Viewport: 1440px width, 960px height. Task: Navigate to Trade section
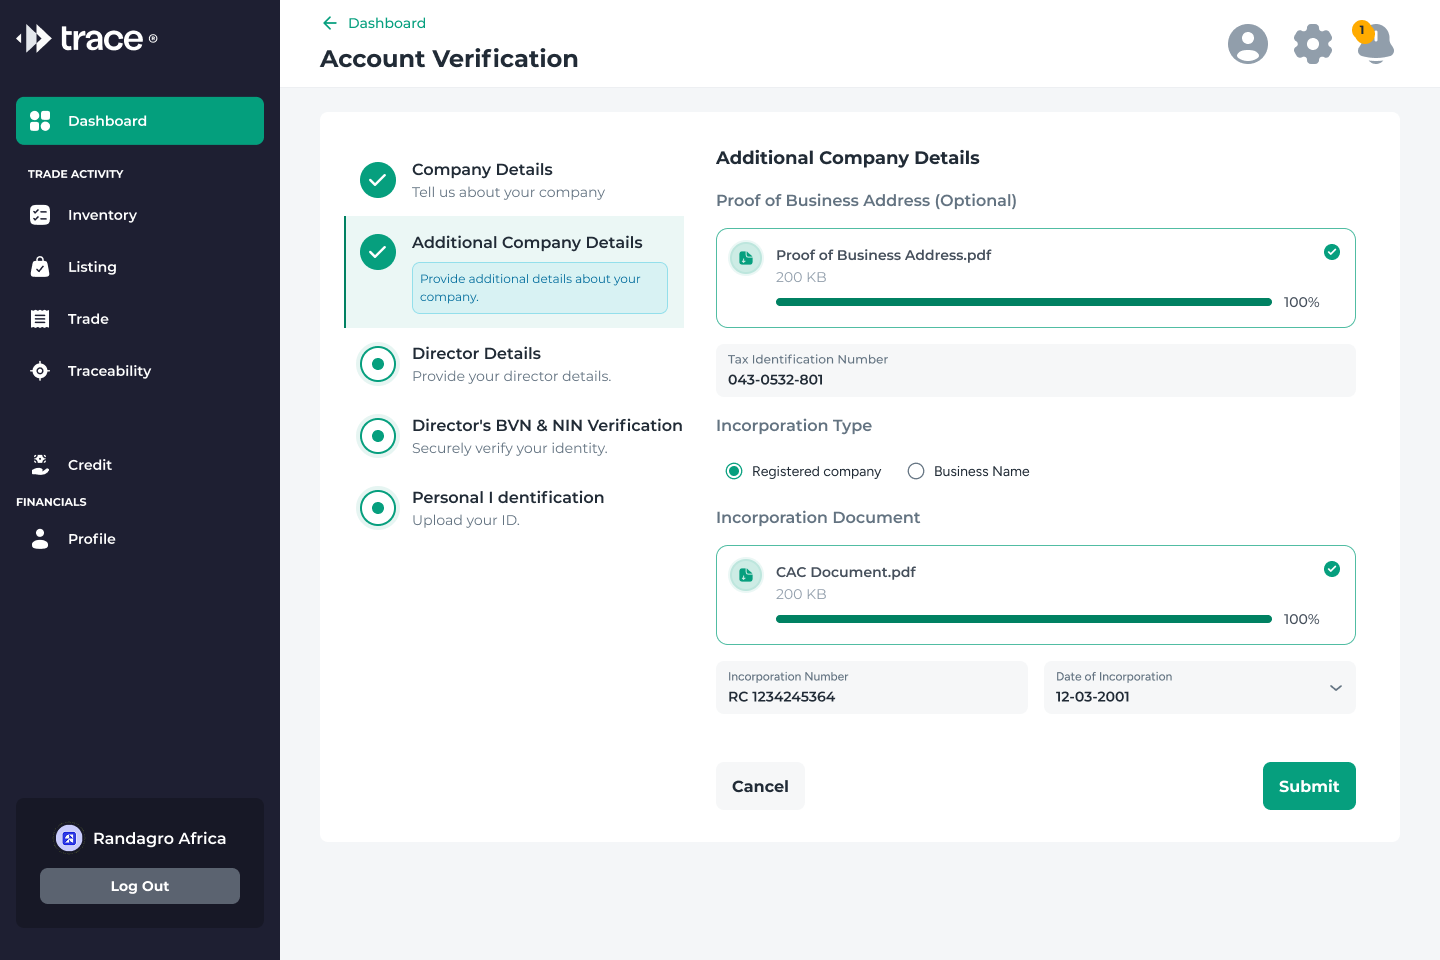[x=140, y=319]
